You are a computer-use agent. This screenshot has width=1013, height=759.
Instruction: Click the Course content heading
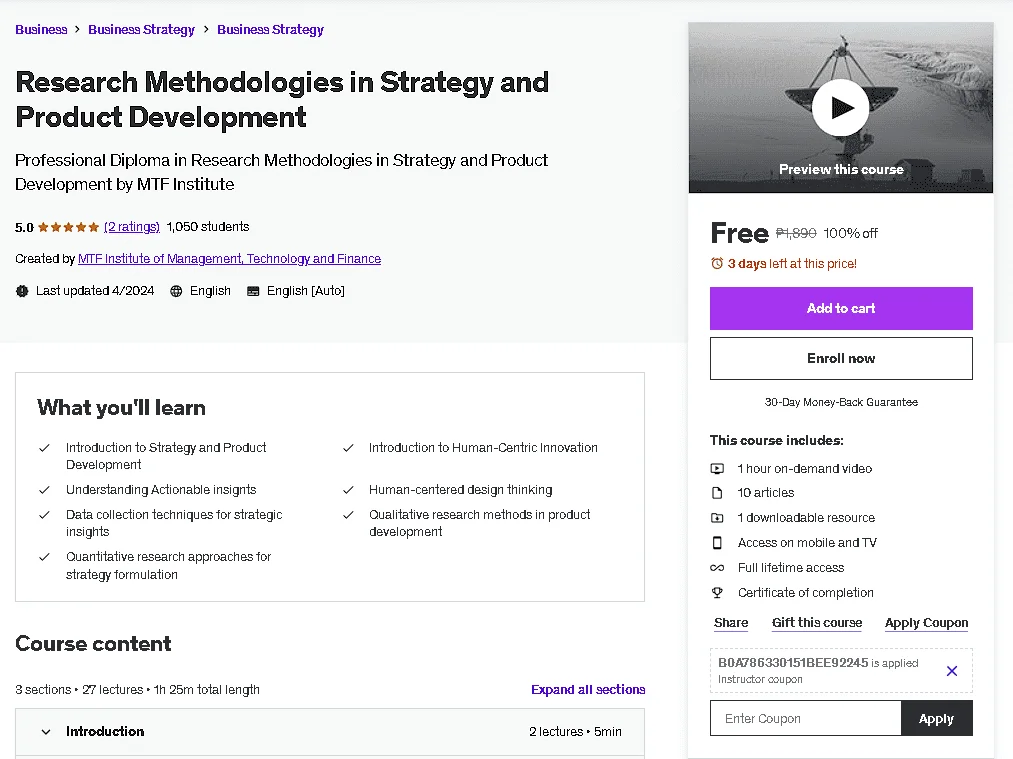(x=93, y=643)
